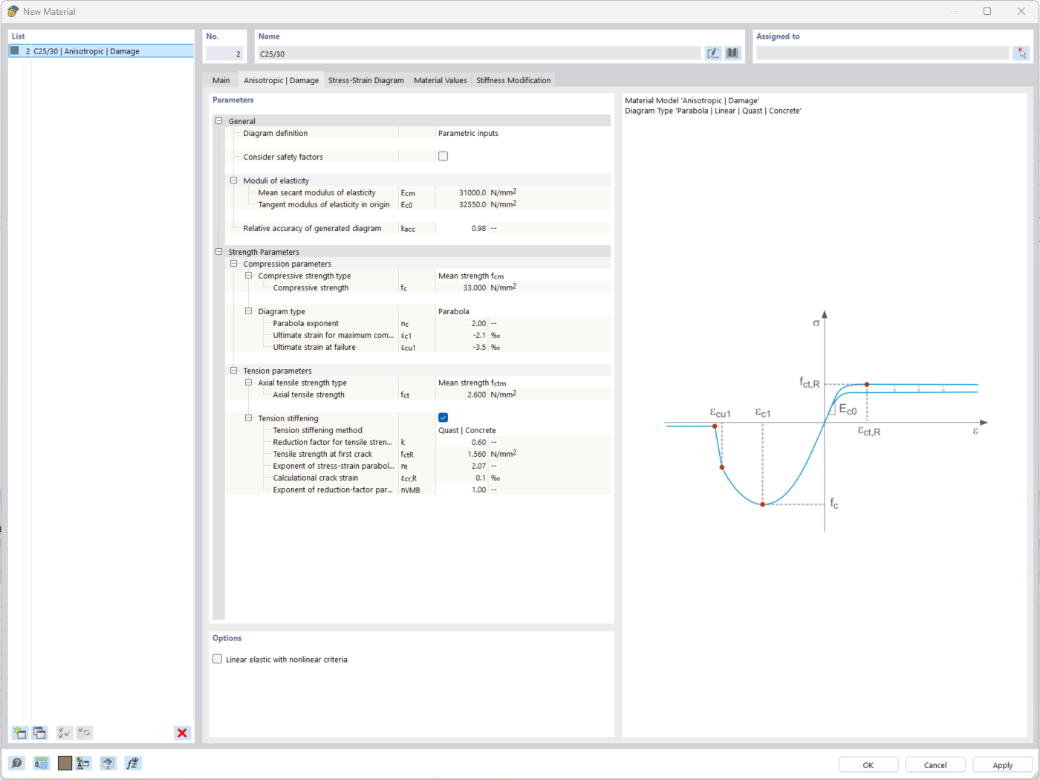The width and height of the screenshot is (1040, 780).
Task: Uncheck the Tension stiffening checkbox
Action: (x=443, y=418)
